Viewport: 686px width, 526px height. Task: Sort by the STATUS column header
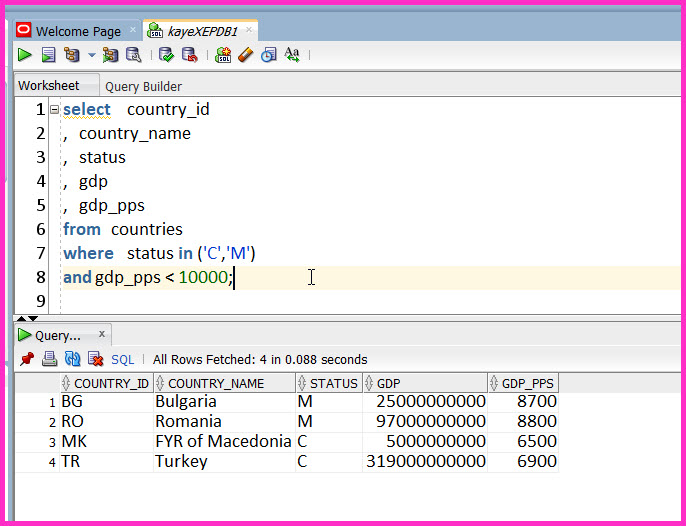329,383
